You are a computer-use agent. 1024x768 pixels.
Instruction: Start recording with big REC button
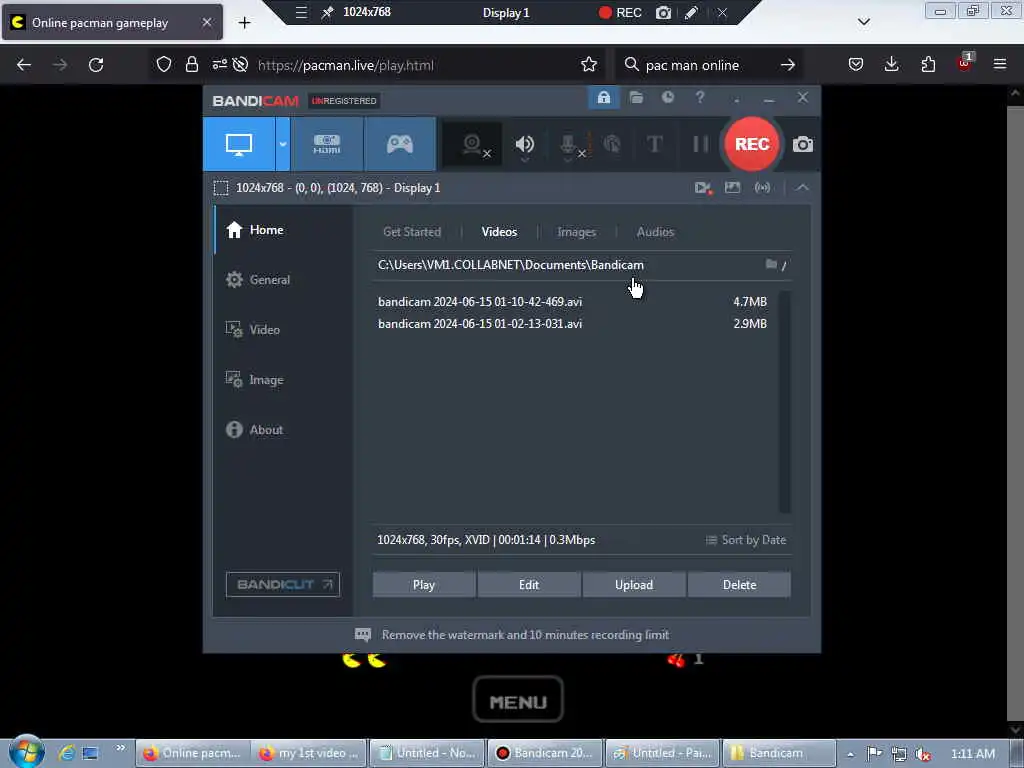pyautogui.click(x=752, y=144)
